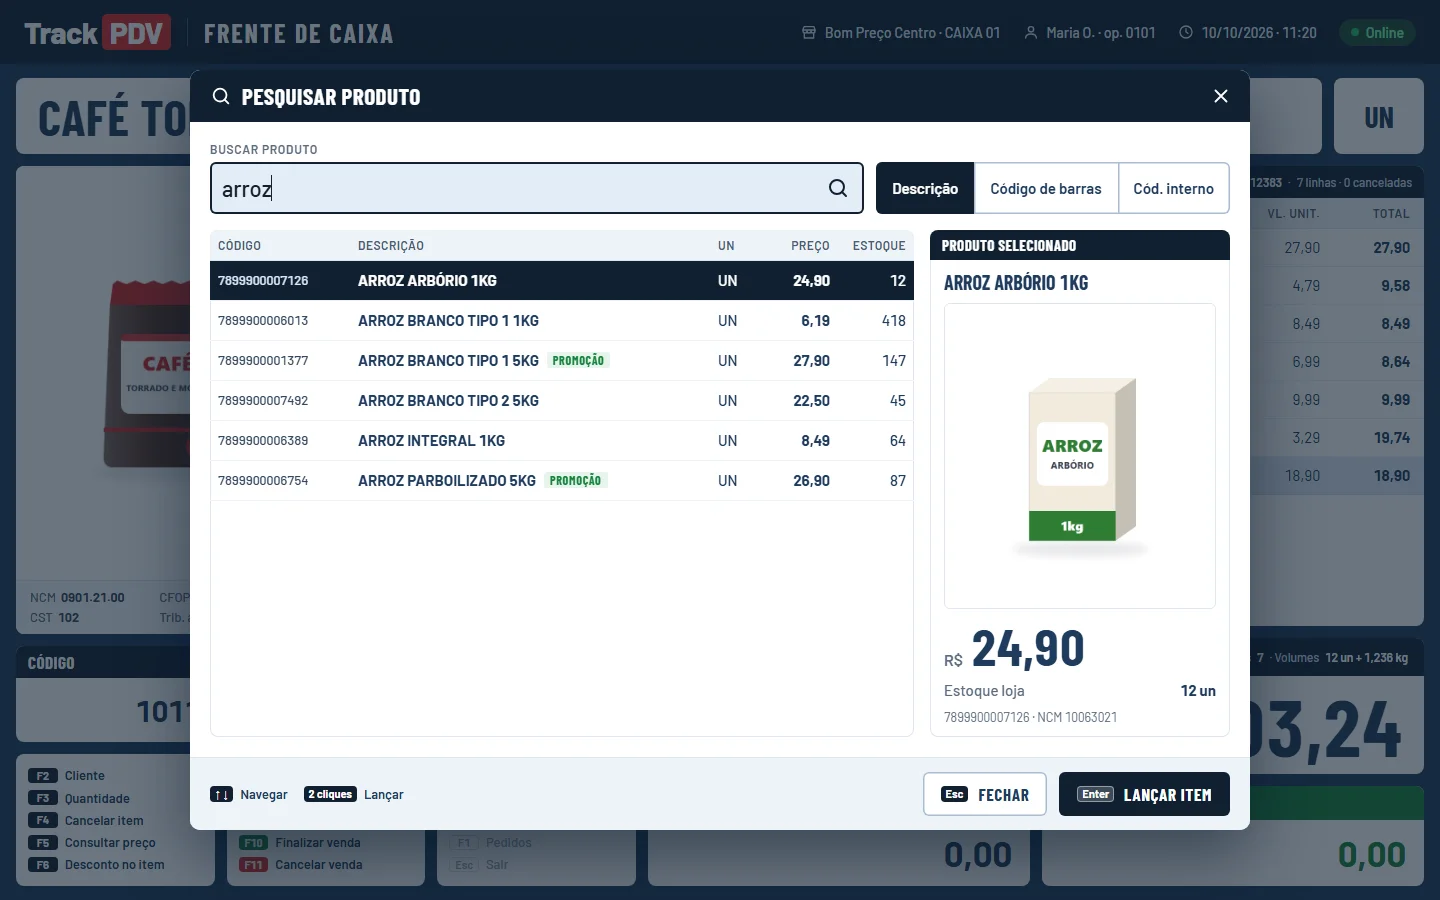The image size is (1440, 900).
Task: Select the ARROZ ARBÓRIO 1KG row
Action: [x=562, y=281]
